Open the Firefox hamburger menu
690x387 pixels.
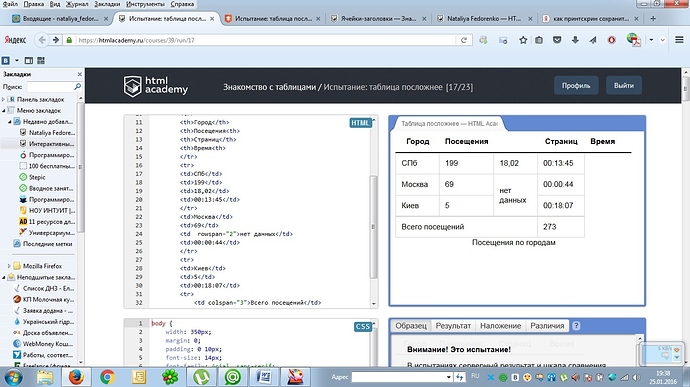[x=679, y=40]
